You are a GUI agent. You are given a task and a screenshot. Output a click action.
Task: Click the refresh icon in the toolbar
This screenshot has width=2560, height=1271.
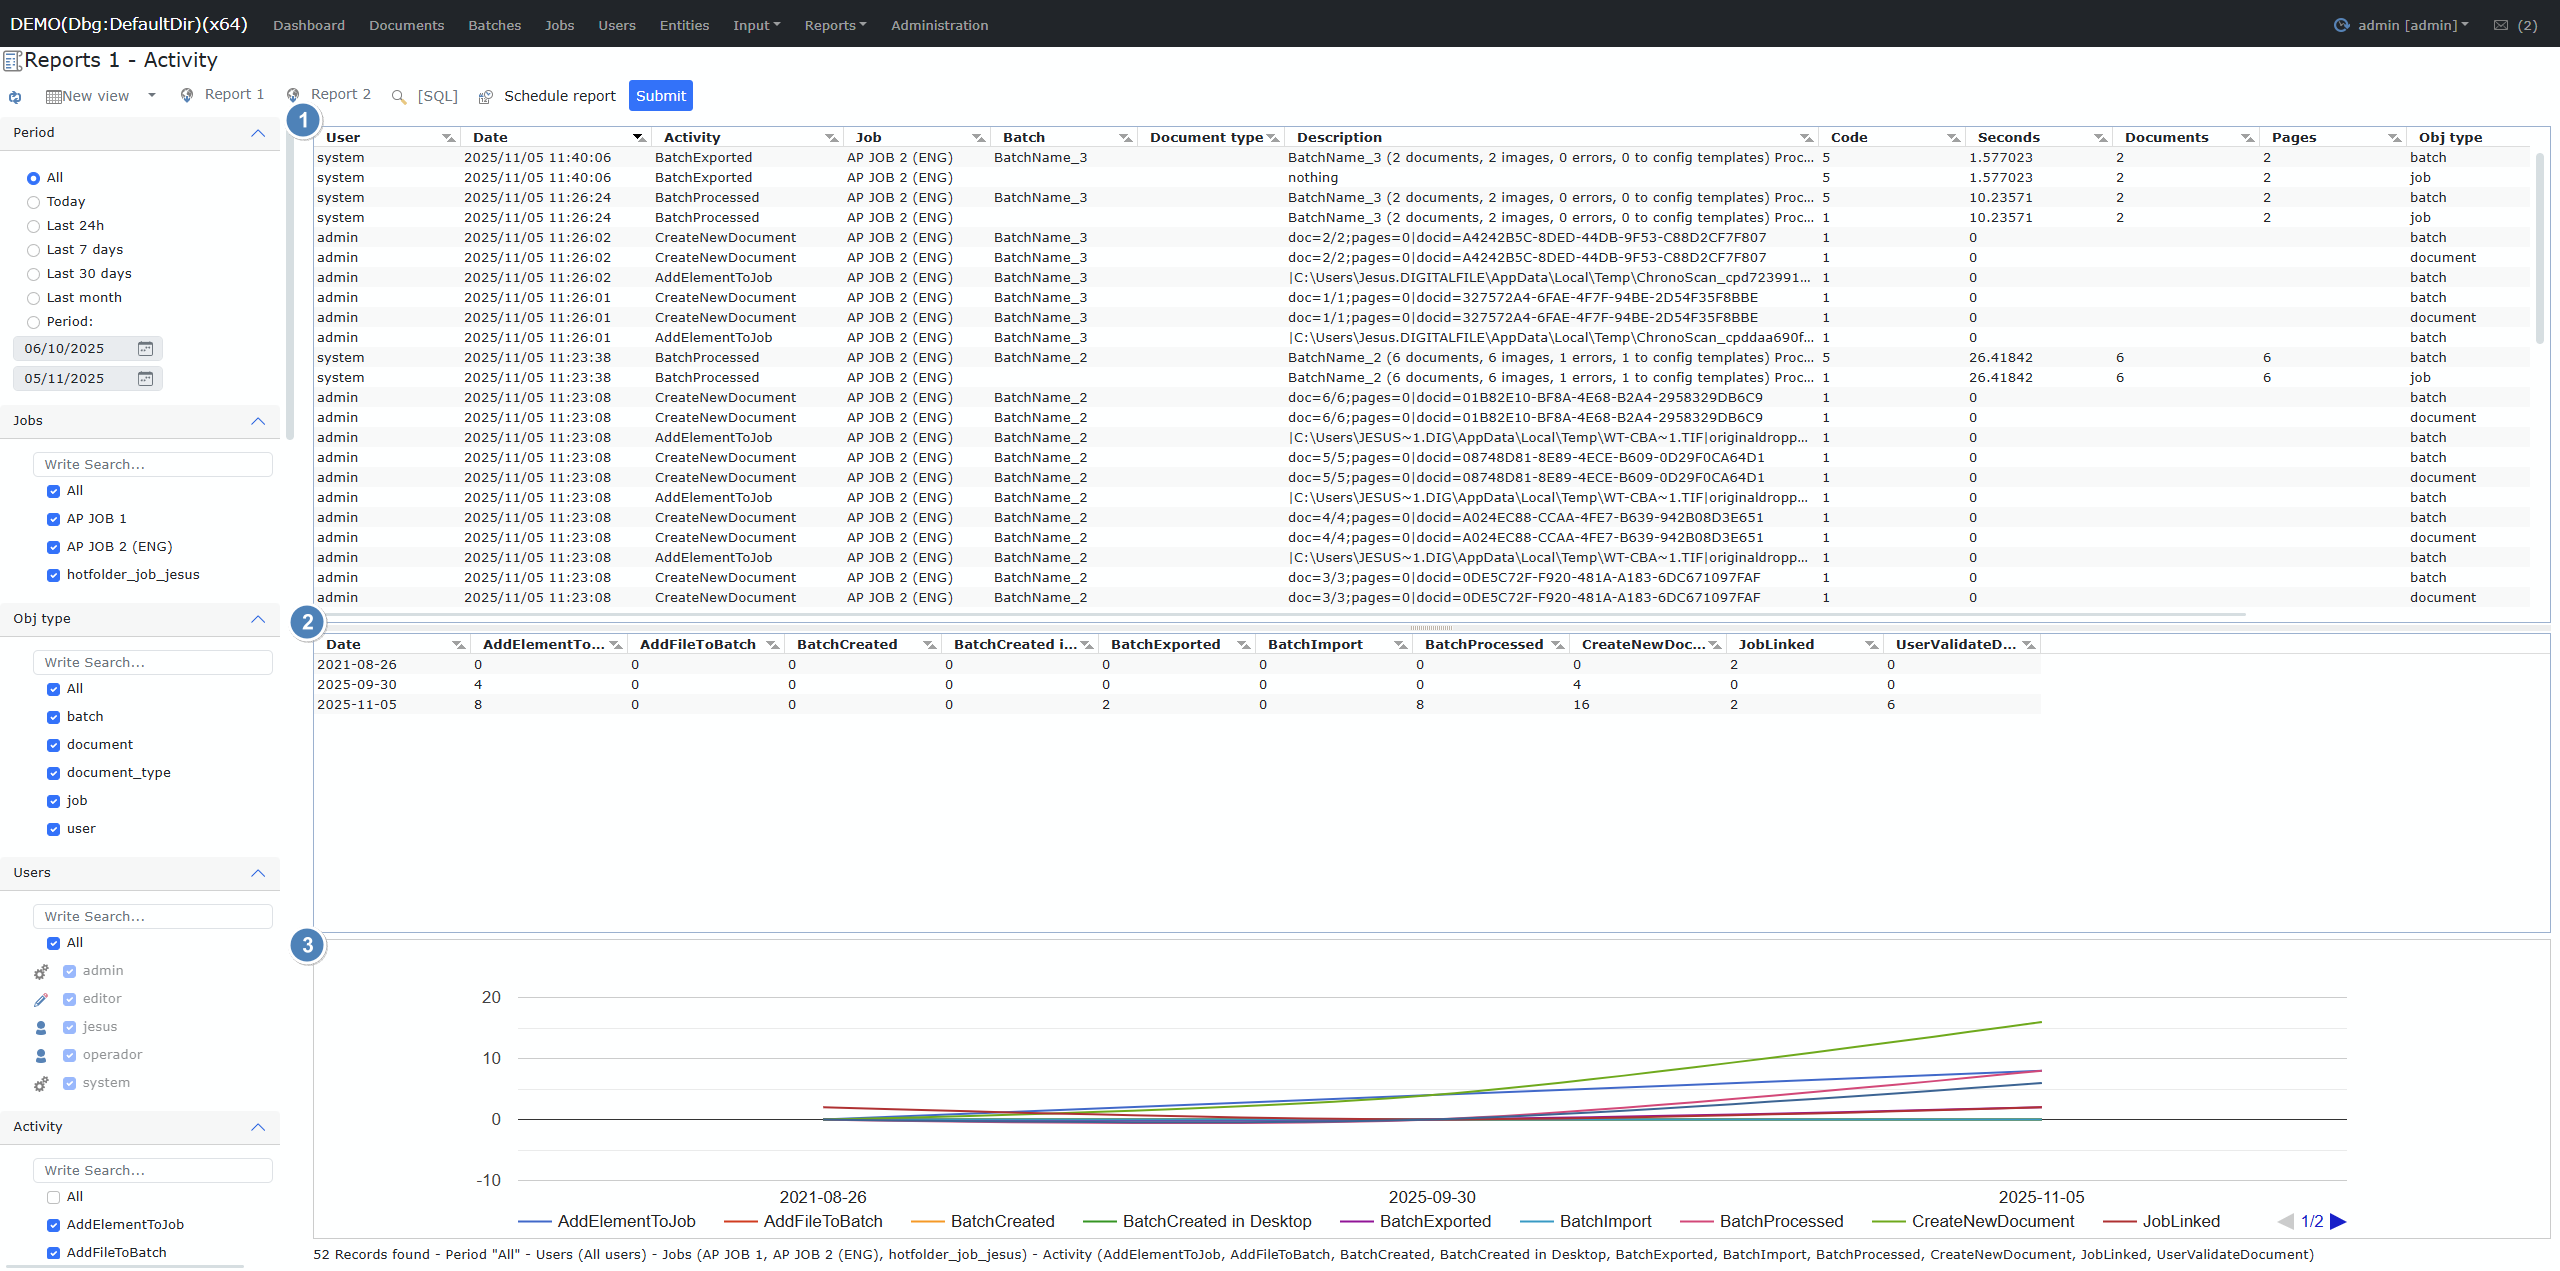pyautogui.click(x=15, y=97)
